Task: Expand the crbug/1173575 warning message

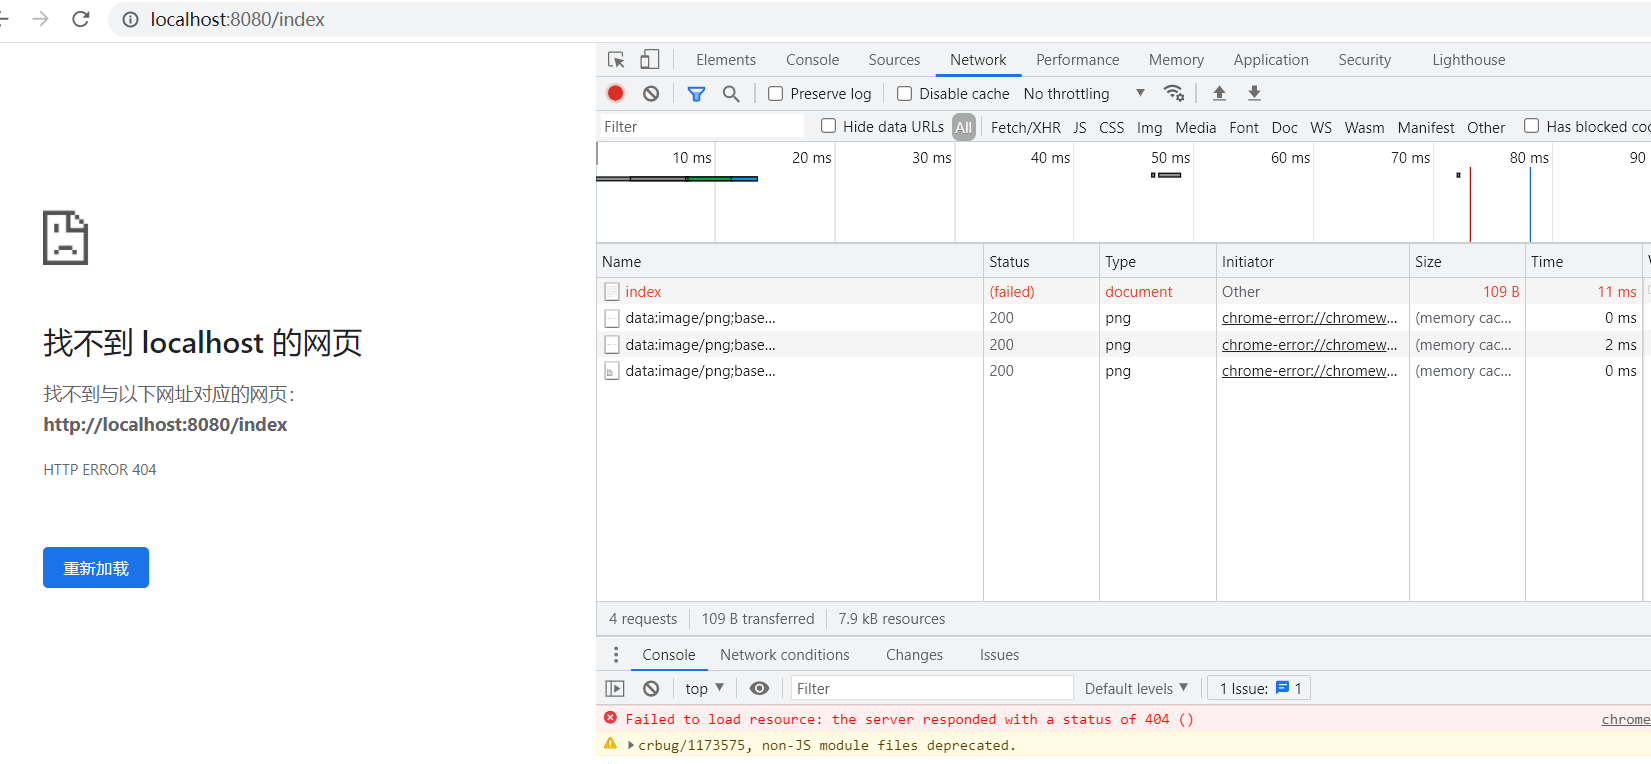Action: pos(631,745)
